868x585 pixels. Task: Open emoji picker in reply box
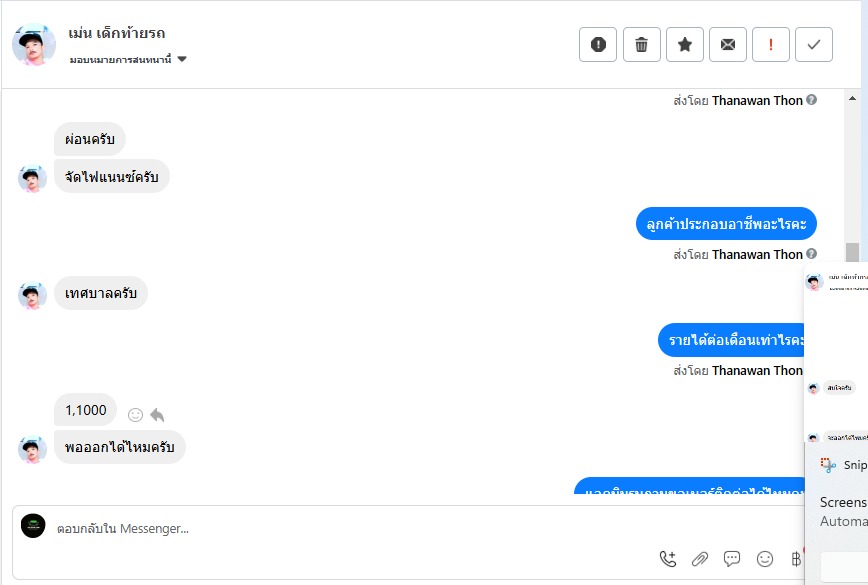point(765,559)
